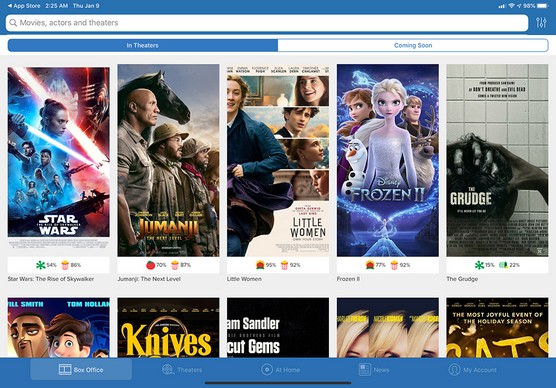
Task: Switch to the Coming Soon tab
Action: coord(413,45)
